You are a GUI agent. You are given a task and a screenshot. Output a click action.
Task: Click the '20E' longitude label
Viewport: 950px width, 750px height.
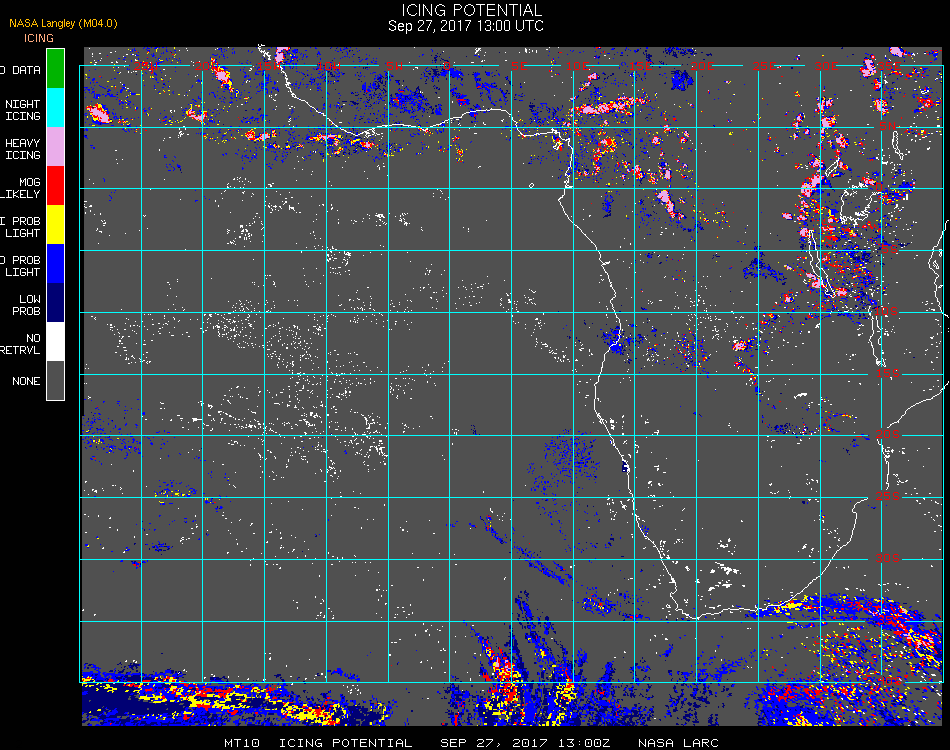click(x=702, y=66)
